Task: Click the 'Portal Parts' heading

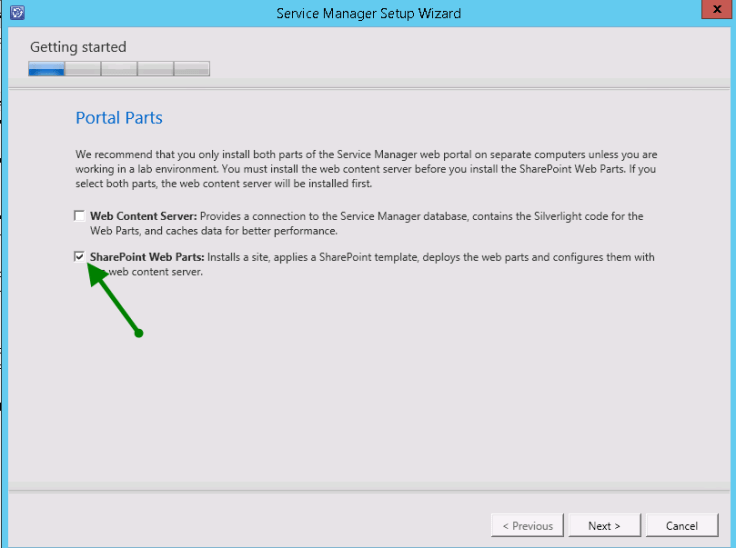Action: 119,118
